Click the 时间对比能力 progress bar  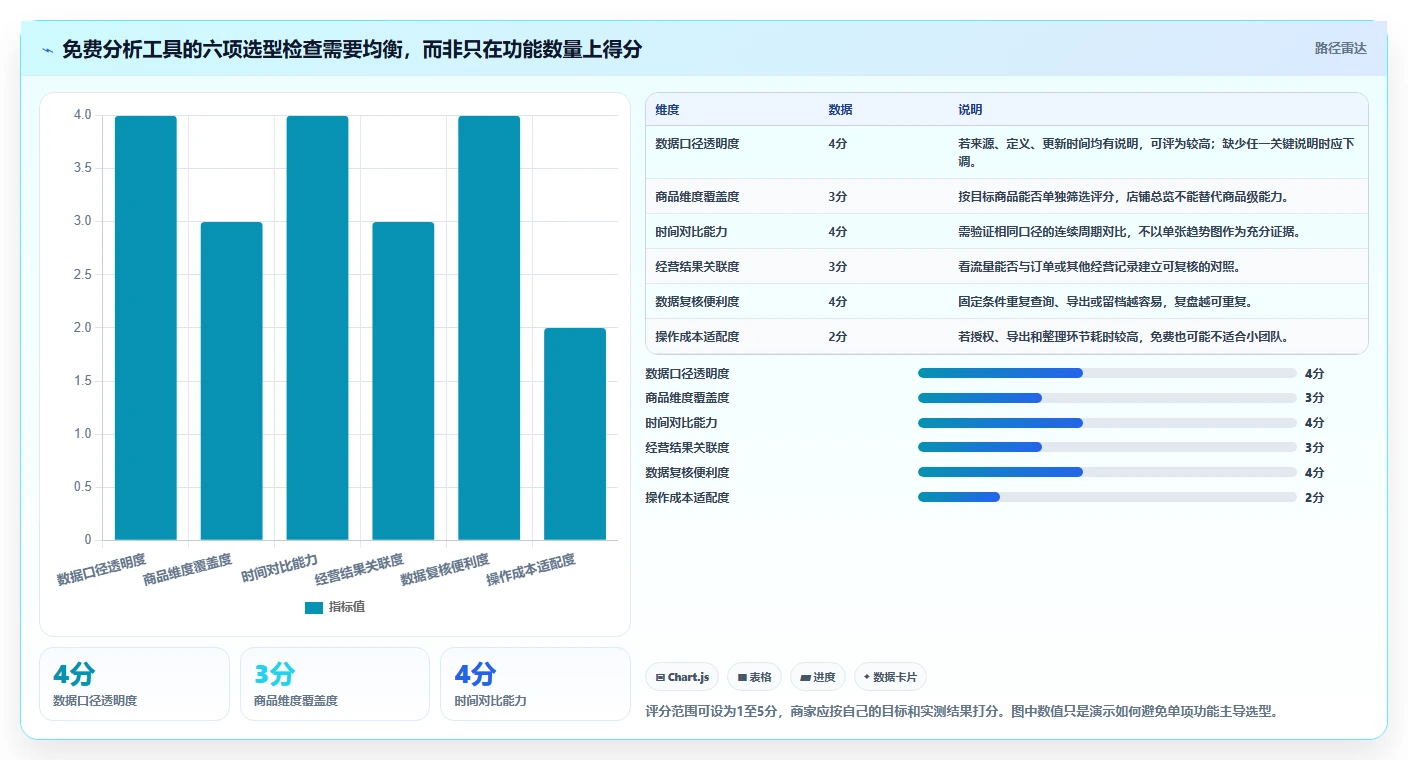(x=1107, y=423)
